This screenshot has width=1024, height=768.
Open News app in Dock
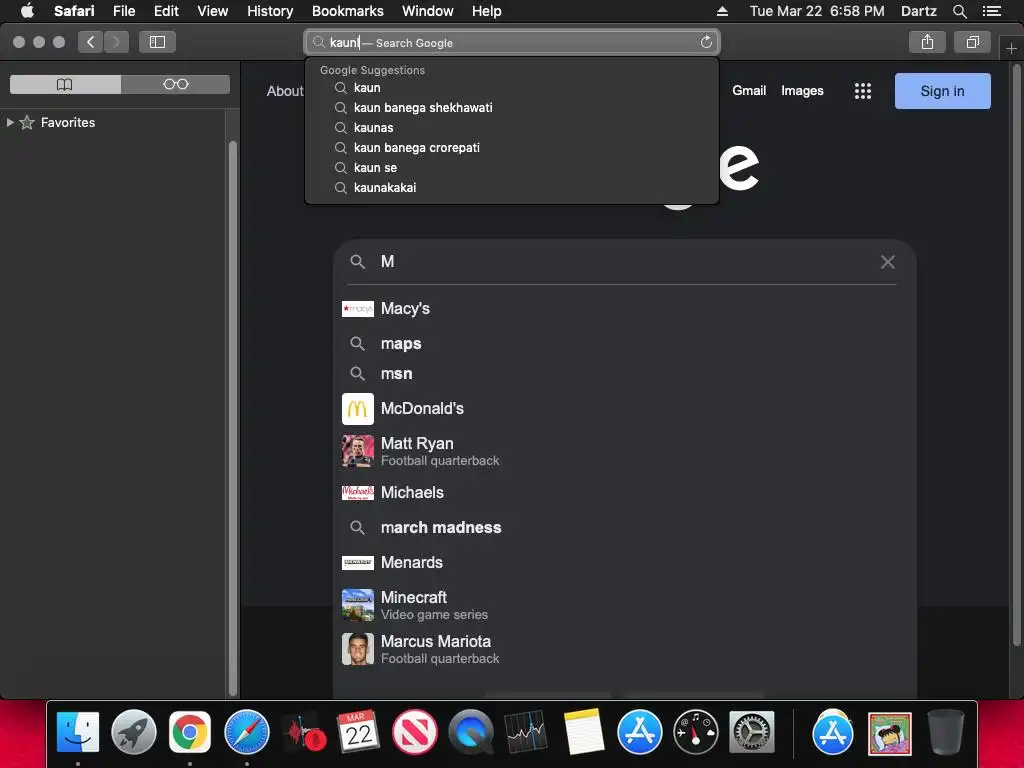click(415, 732)
